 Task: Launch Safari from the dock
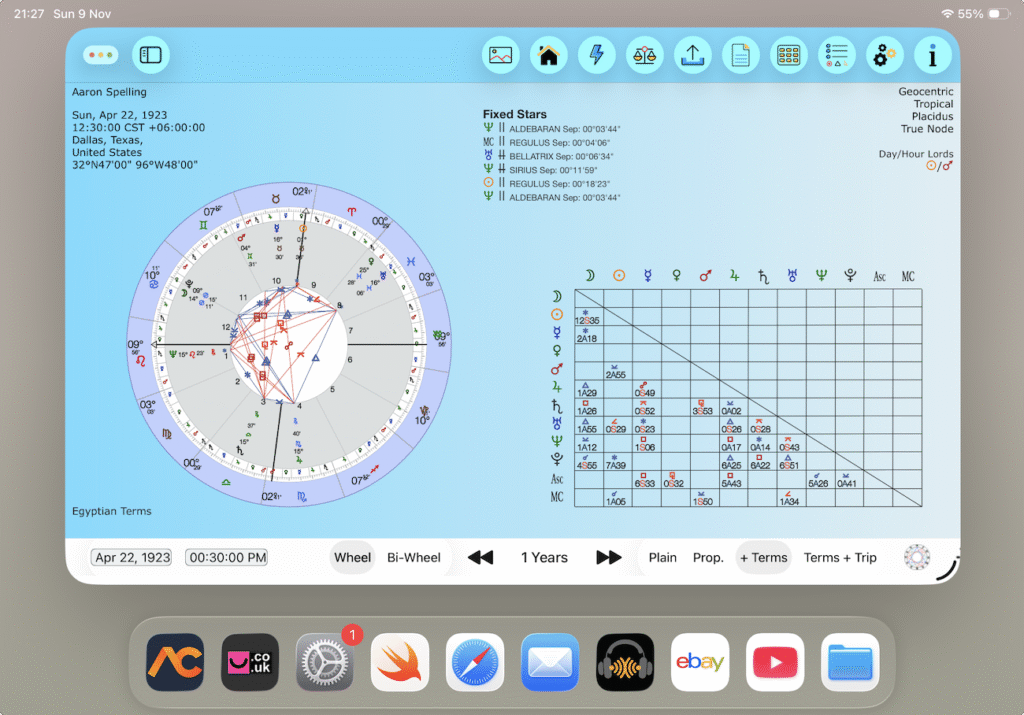pyautogui.click(x=475, y=662)
